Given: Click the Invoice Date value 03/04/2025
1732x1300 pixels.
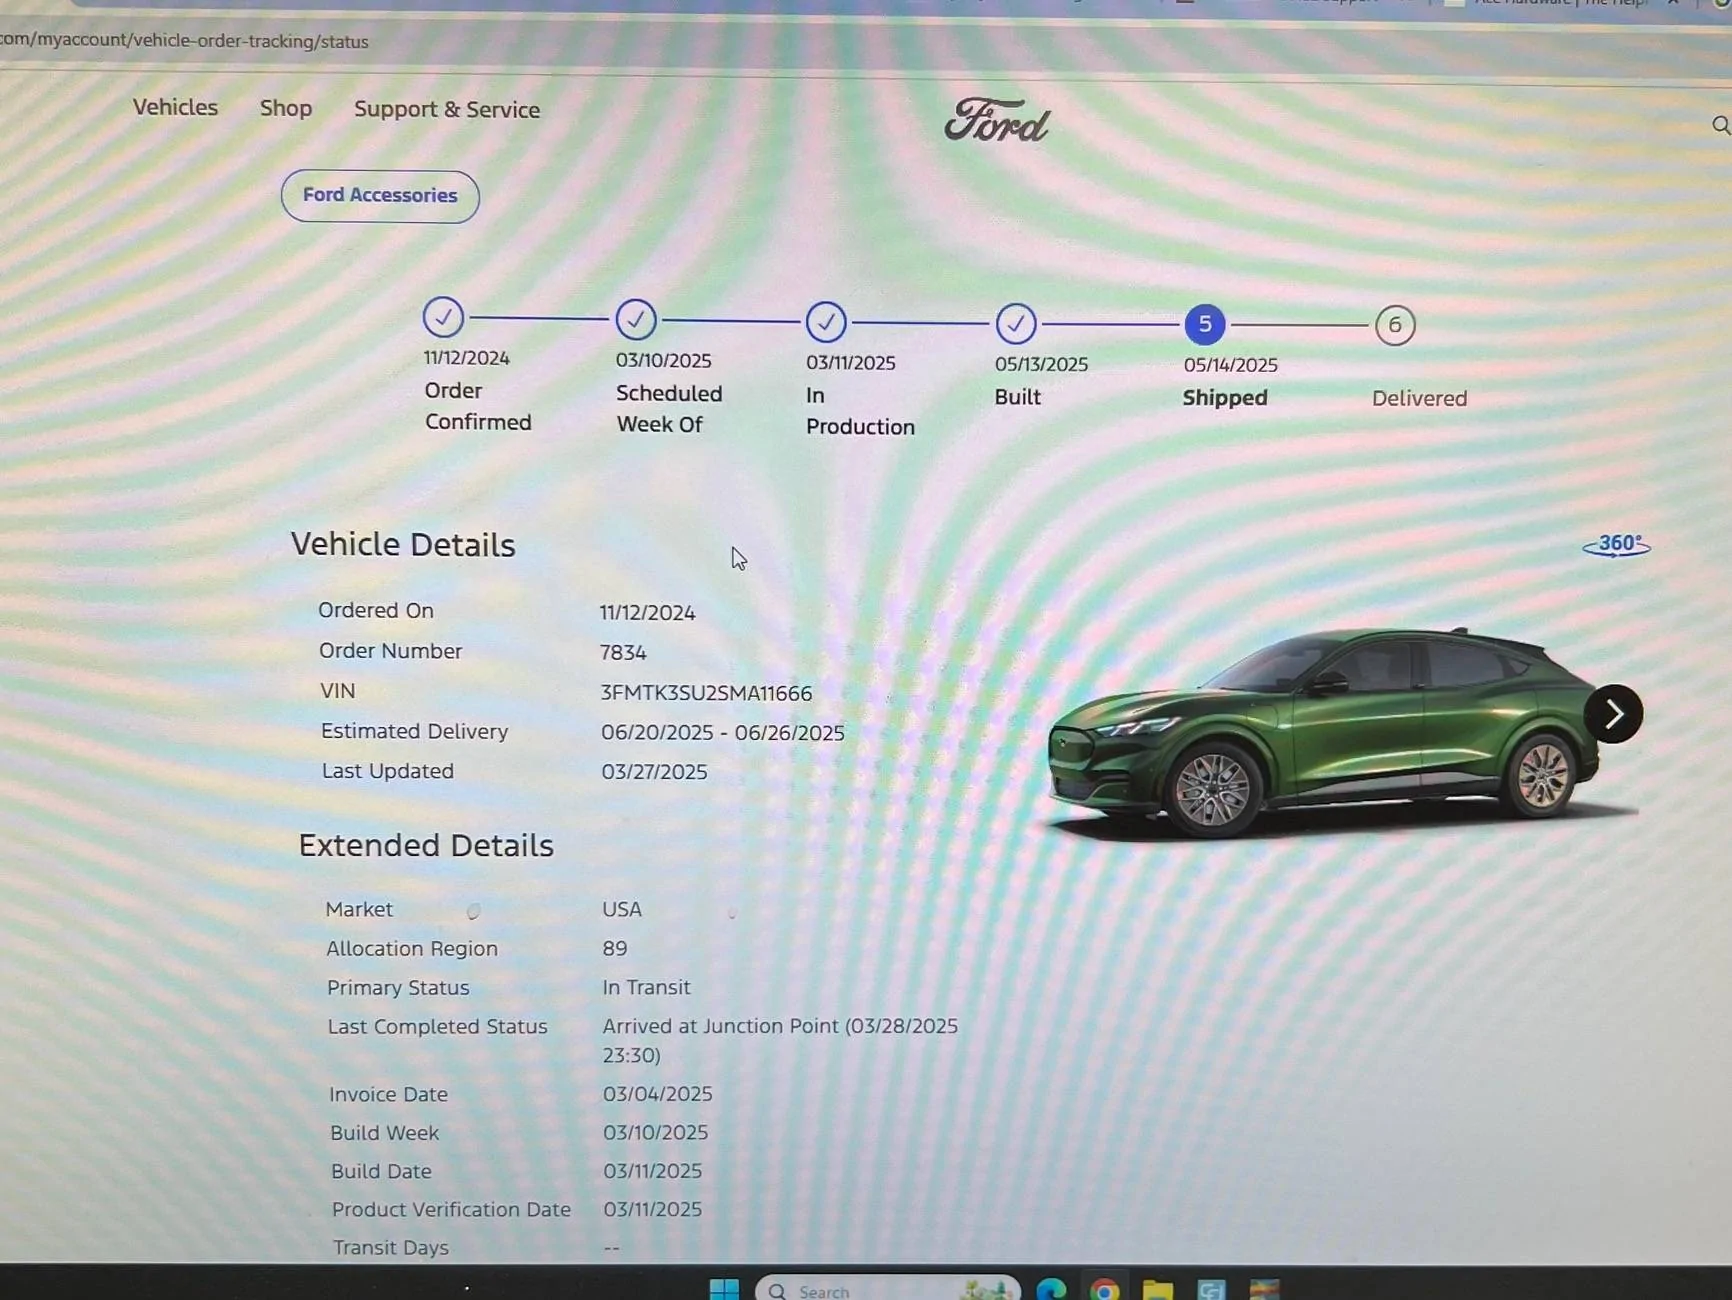Looking at the screenshot, I should 657,1094.
